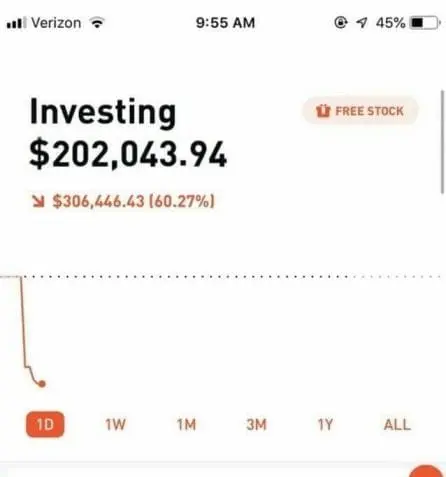Switch chart to 1M range
This screenshot has height=477, width=446.
[x=186, y=425]
